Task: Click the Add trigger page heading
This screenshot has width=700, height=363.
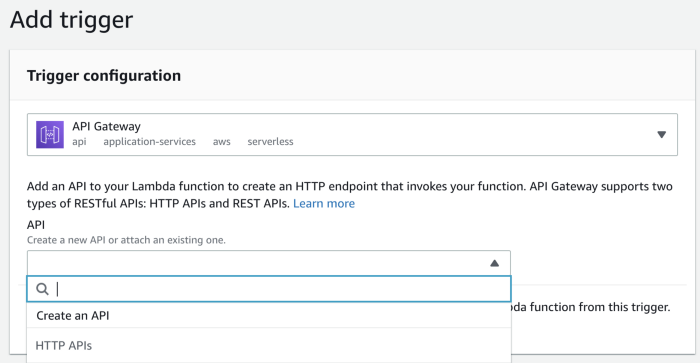Action: (x=71, y=20)
